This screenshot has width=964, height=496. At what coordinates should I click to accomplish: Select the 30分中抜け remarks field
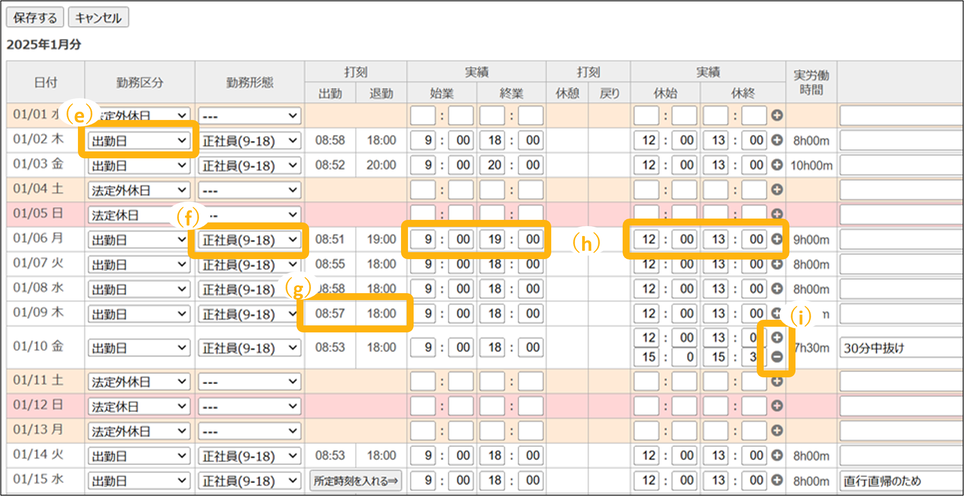click(900, 348)
